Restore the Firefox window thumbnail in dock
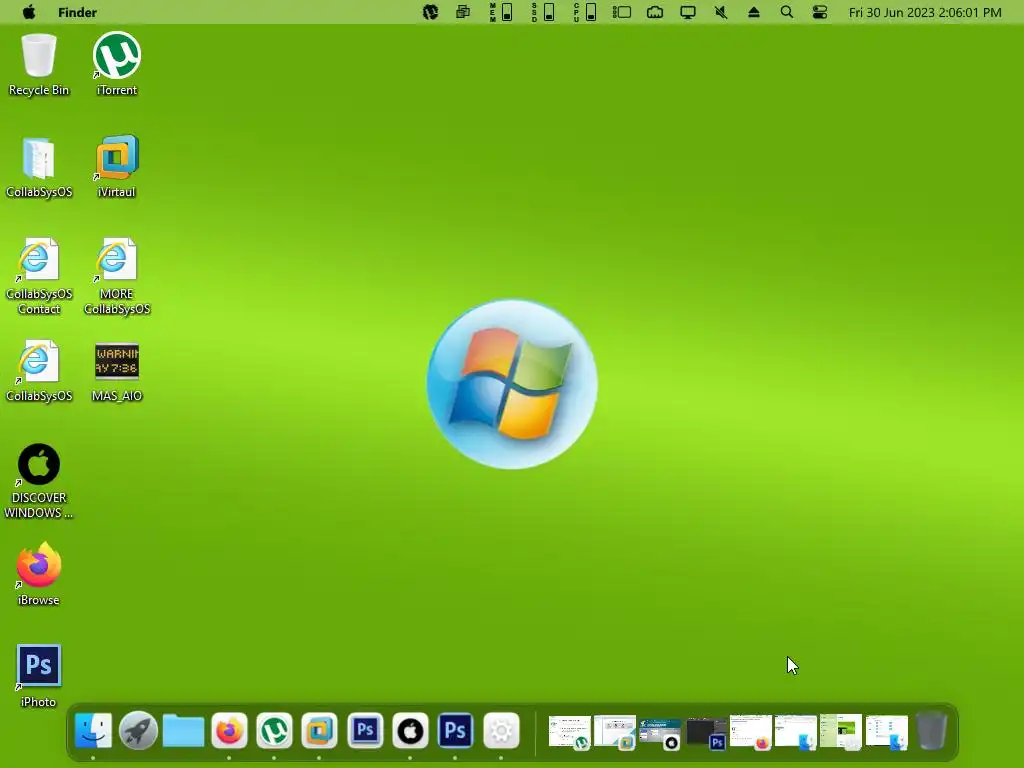This screenshot has height=768, width=1024. coord(751,731)
